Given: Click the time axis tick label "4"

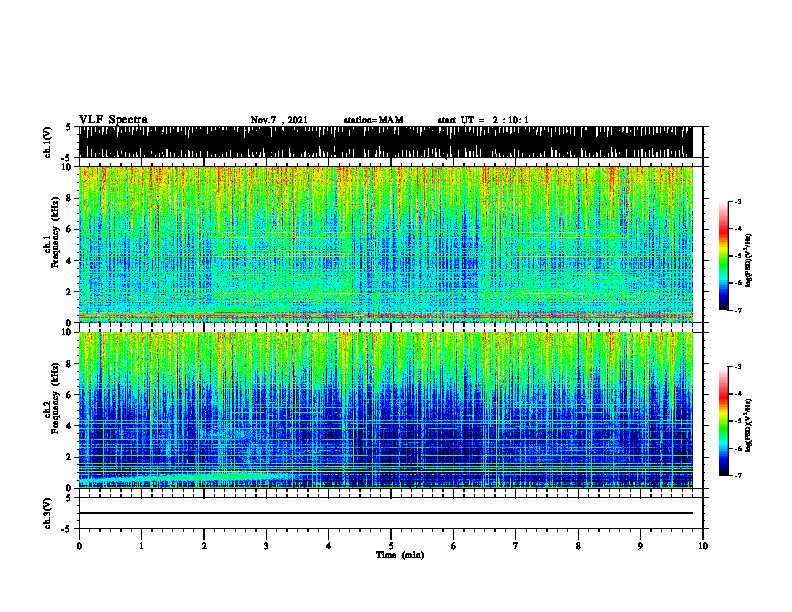Looking at the screenshot, I should coord(329,546).
